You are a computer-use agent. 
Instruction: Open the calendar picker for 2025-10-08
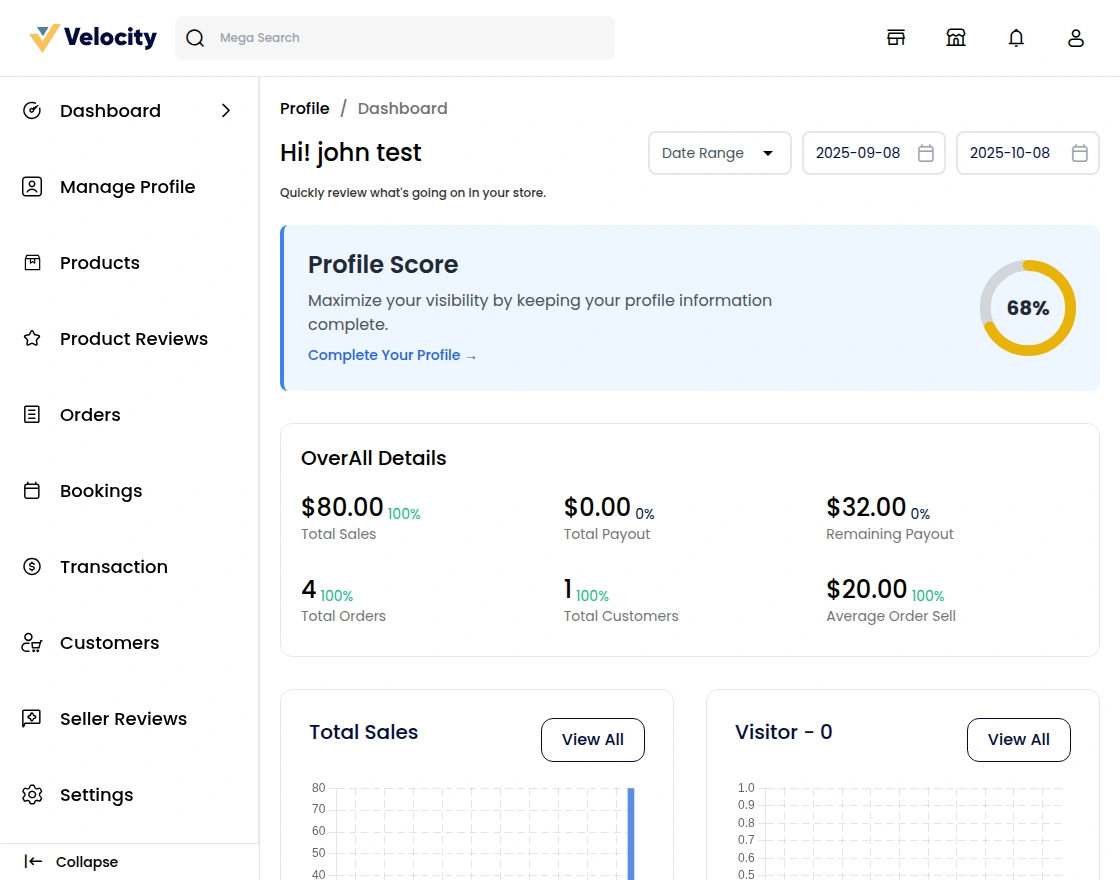[x=1080, y=153]
